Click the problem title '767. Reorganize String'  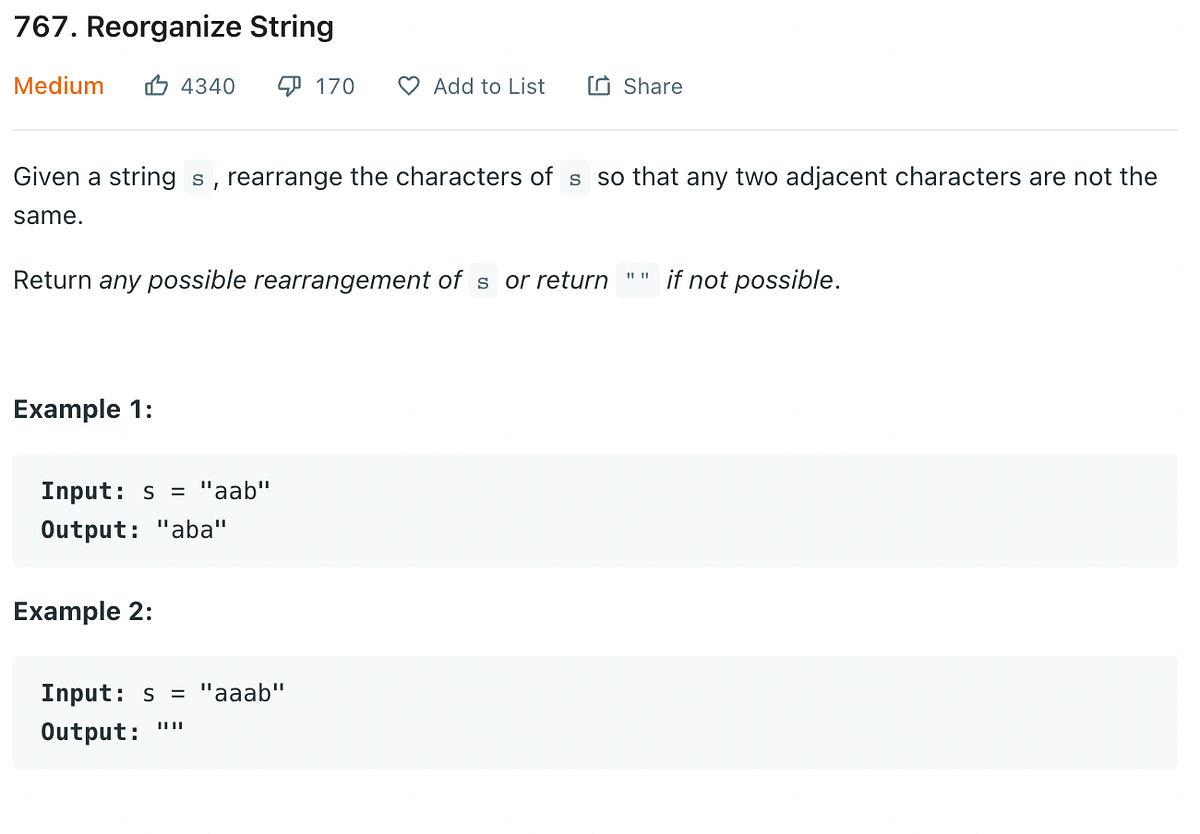point(173,27)
